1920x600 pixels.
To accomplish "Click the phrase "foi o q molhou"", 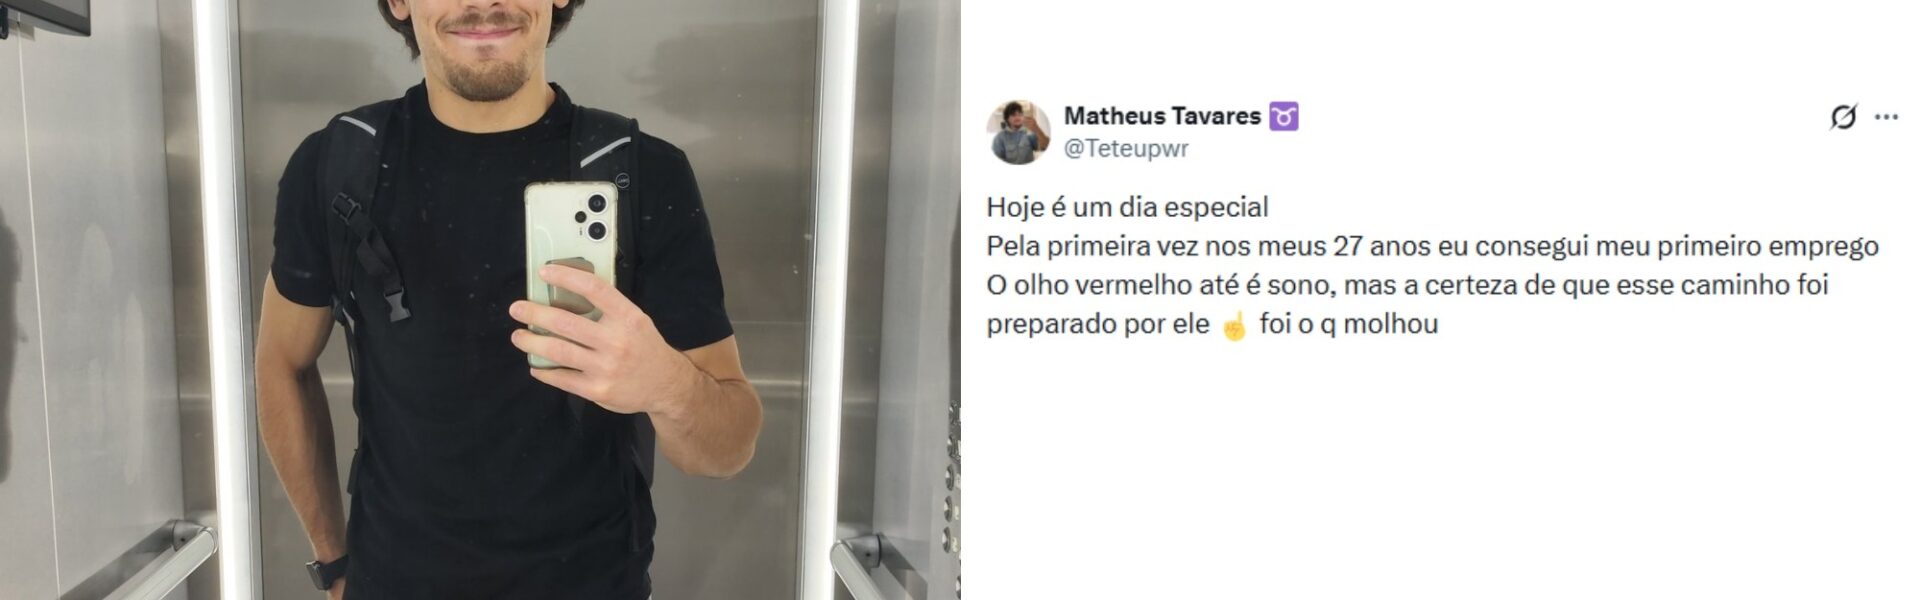I will pyautogui.click(x=1348, y=324).
